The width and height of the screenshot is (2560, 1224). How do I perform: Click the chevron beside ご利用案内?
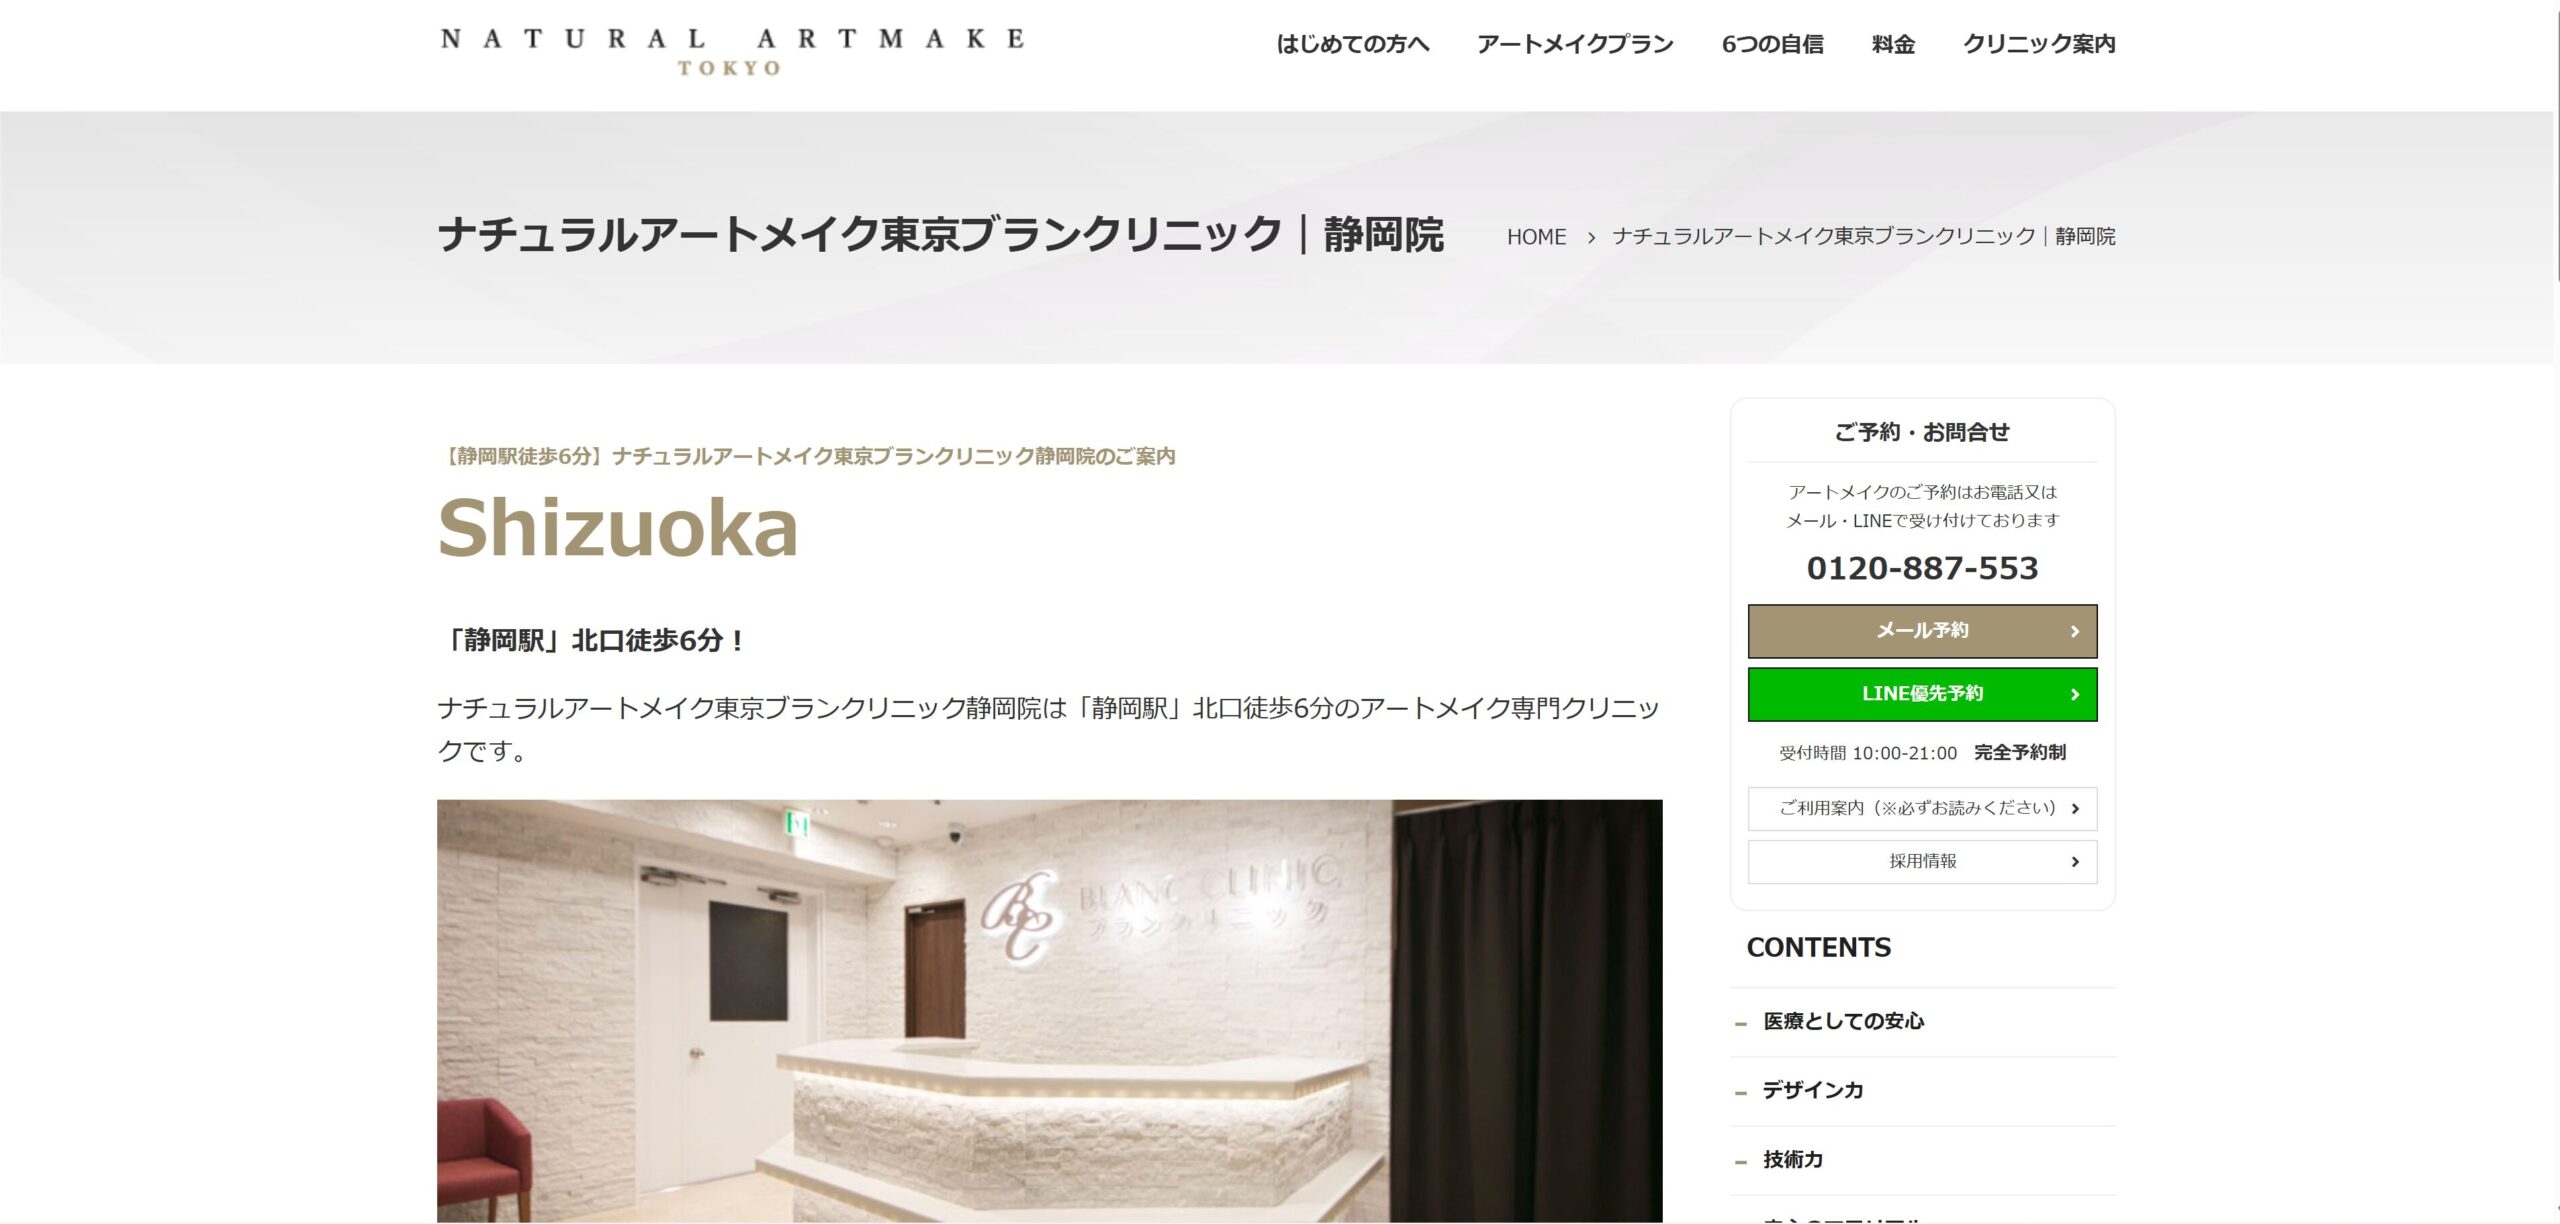2075,809
